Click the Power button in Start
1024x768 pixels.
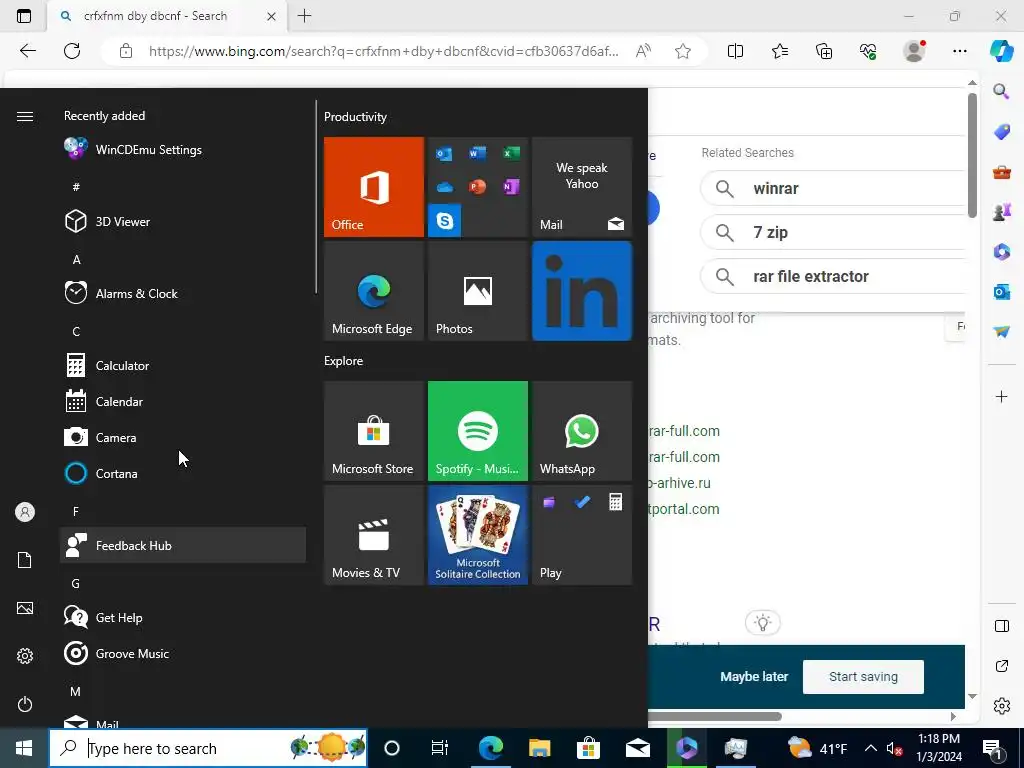[x=25, y=704]
